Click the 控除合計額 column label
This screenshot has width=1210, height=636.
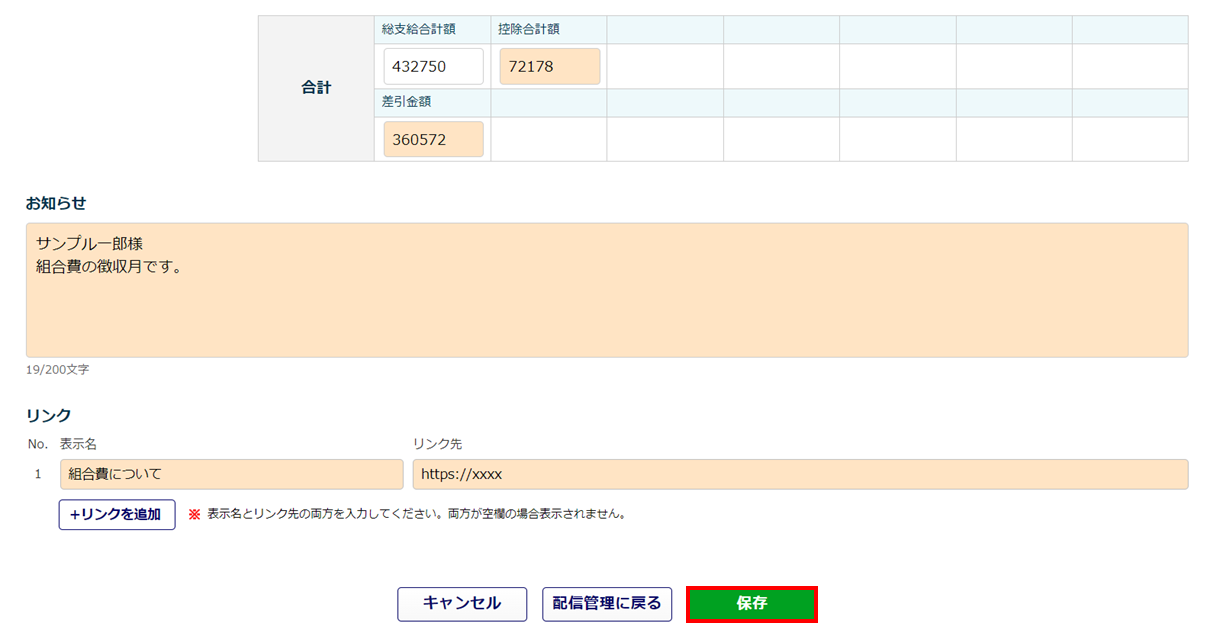[529, 30]
